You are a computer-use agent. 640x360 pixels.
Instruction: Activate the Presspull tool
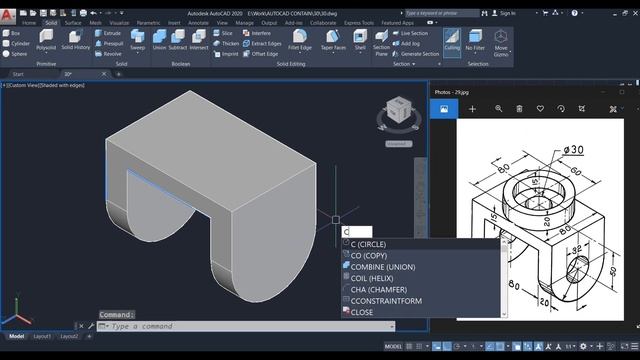[109, 43]
